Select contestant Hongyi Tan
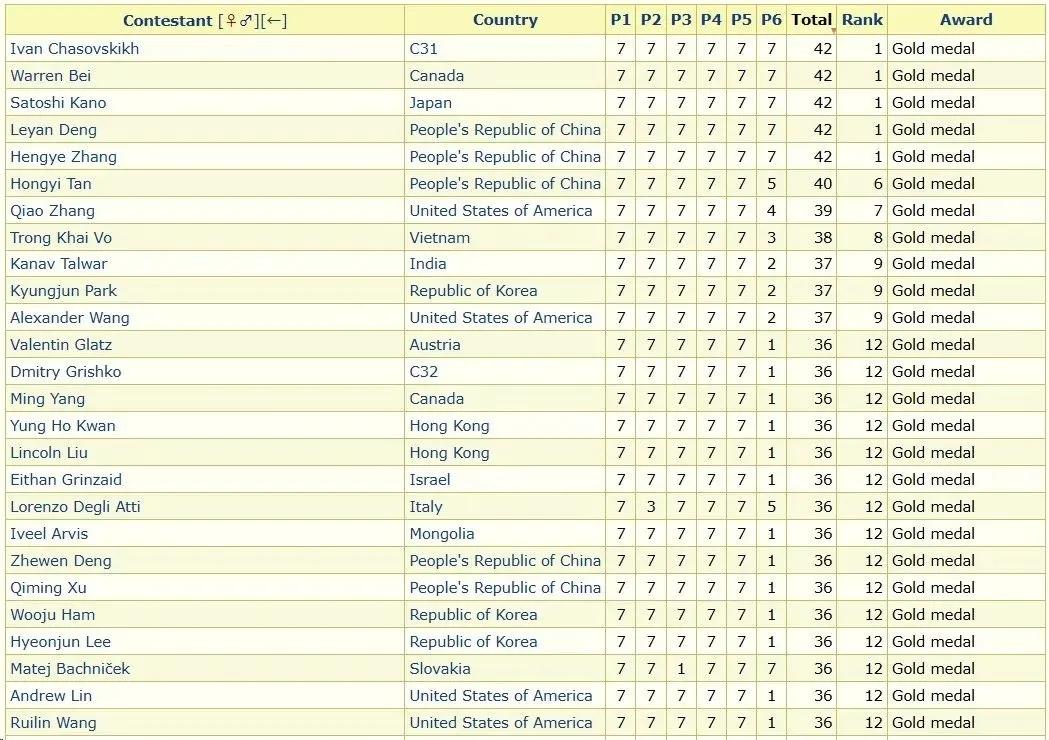 point(51,183)
